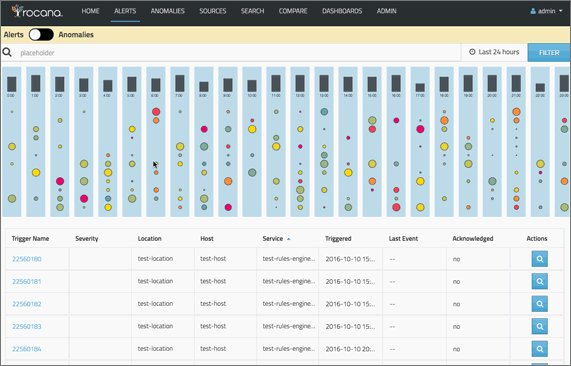Image resolution: width=571 pixels, height=366 pixels.
Task: Click the 2016-10-10 20: triggered cell of row 22560184
Action: coord(350,349)
